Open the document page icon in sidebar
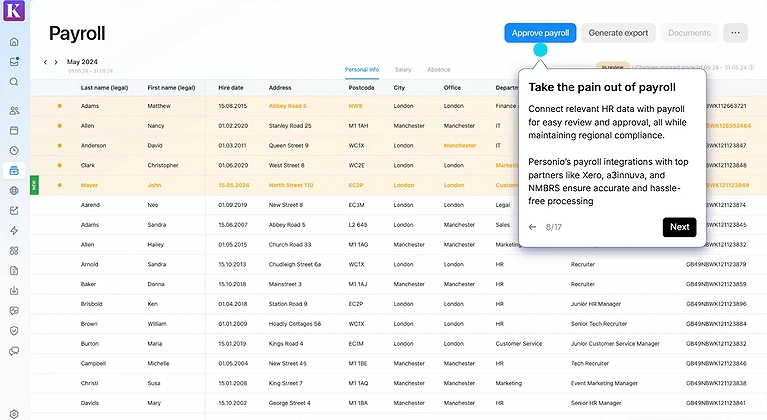This screenshot has width=767, height=420. (14, 271)
